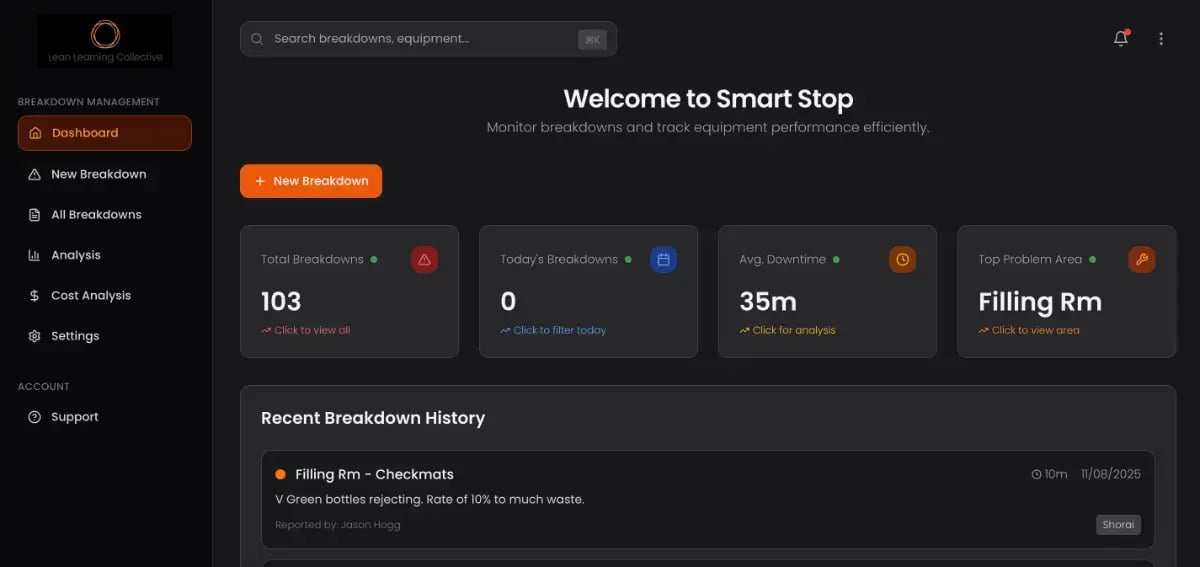Click the orange clock icon on Avg. Downtime
Screen dimensions: 1200x567
902,260
